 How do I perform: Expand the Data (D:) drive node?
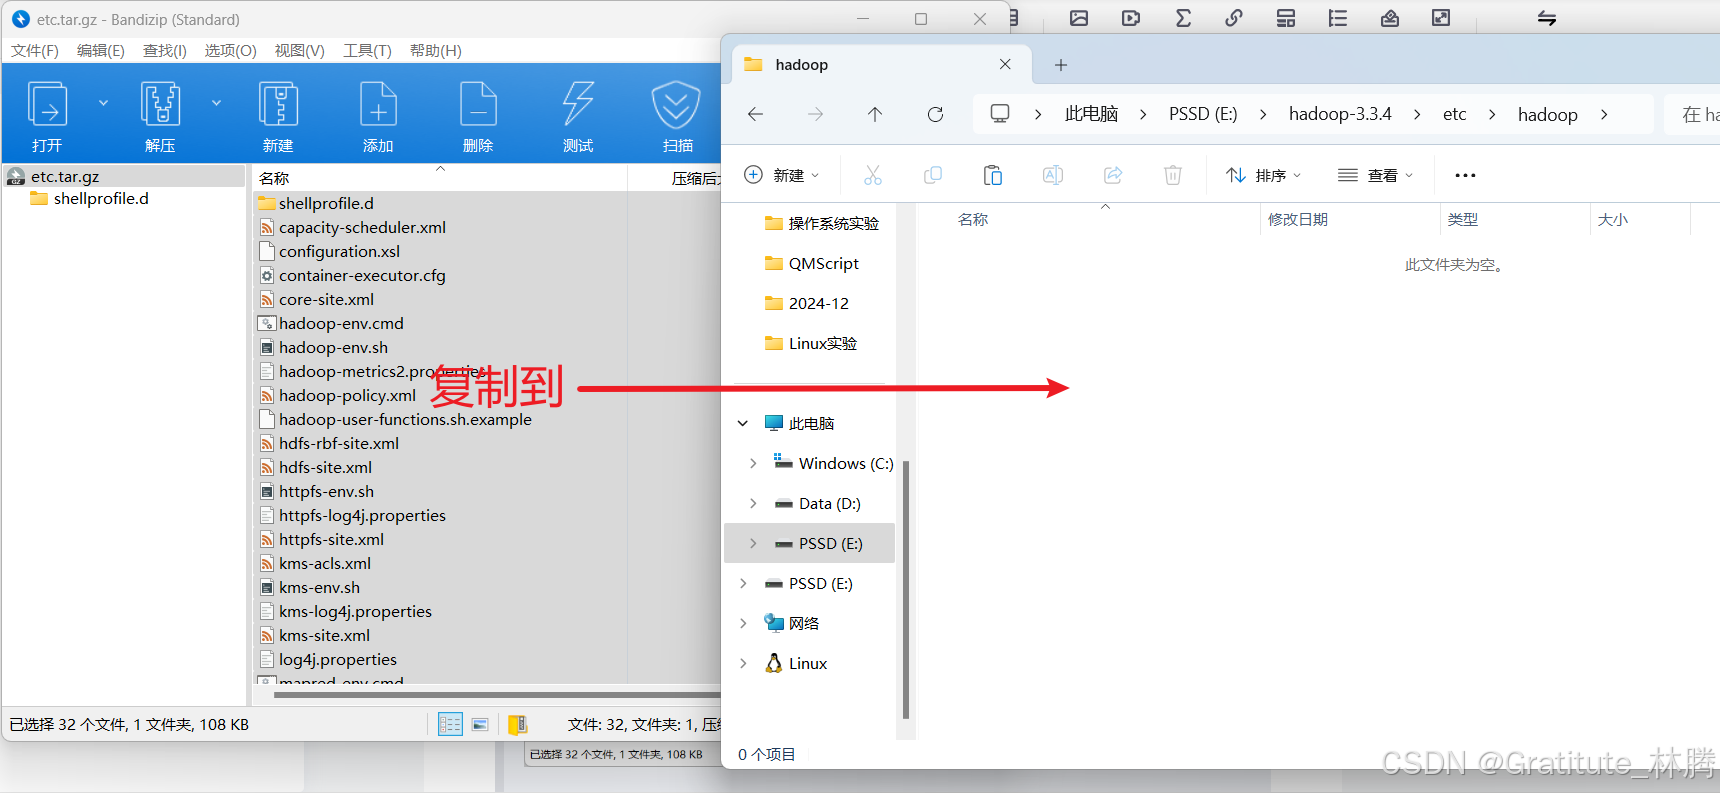753,503
